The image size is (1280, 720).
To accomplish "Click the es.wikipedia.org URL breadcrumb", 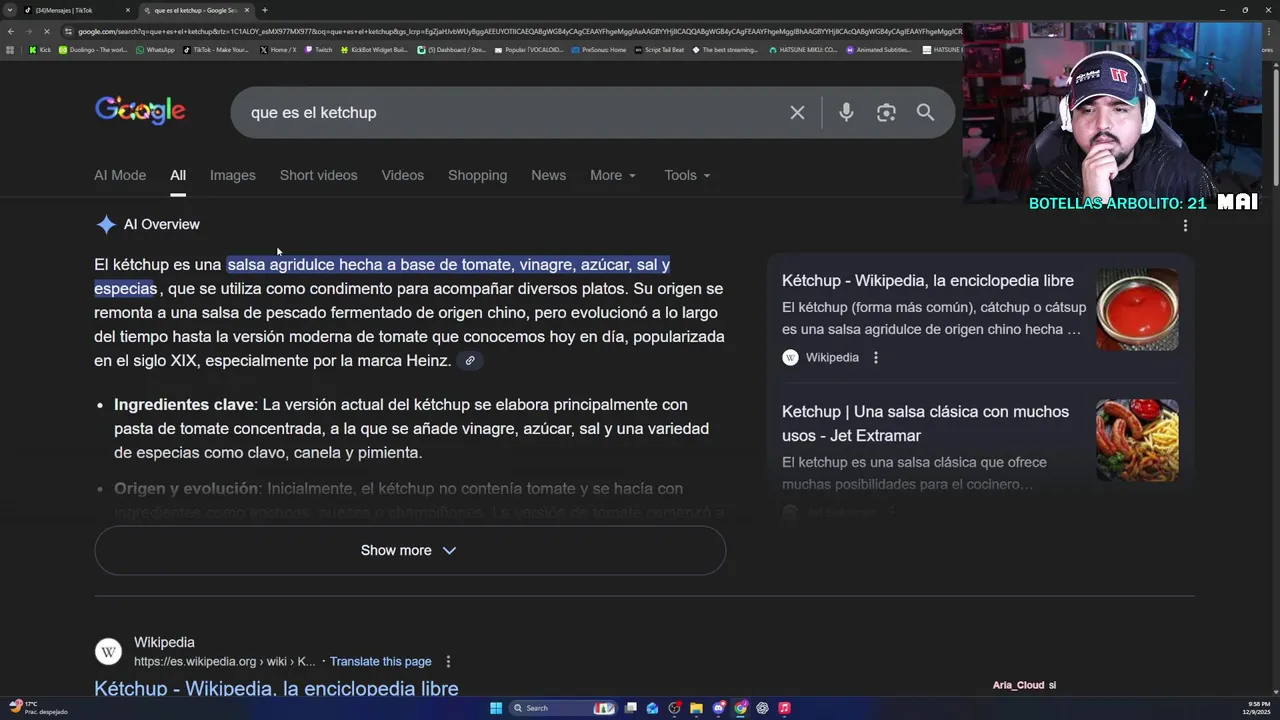I will coord(225,661).
